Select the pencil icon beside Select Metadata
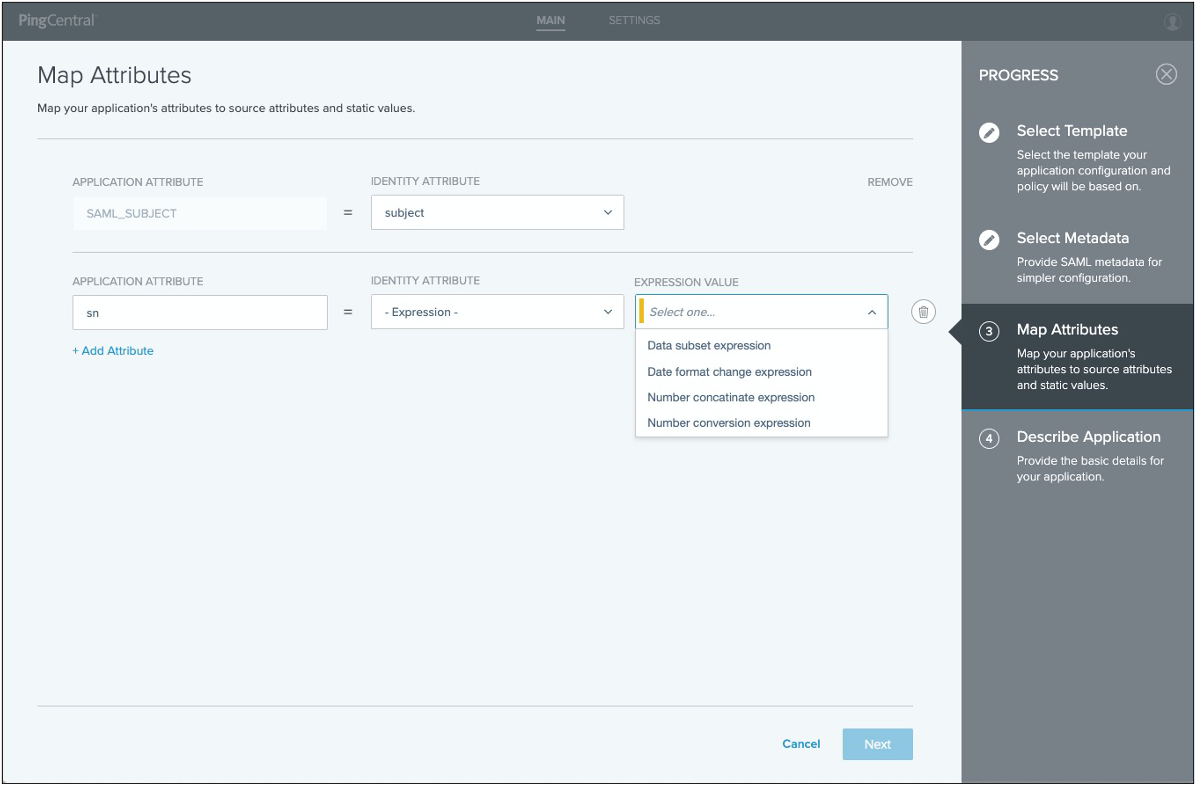1196x786 pixels. [x=988, y=240]
